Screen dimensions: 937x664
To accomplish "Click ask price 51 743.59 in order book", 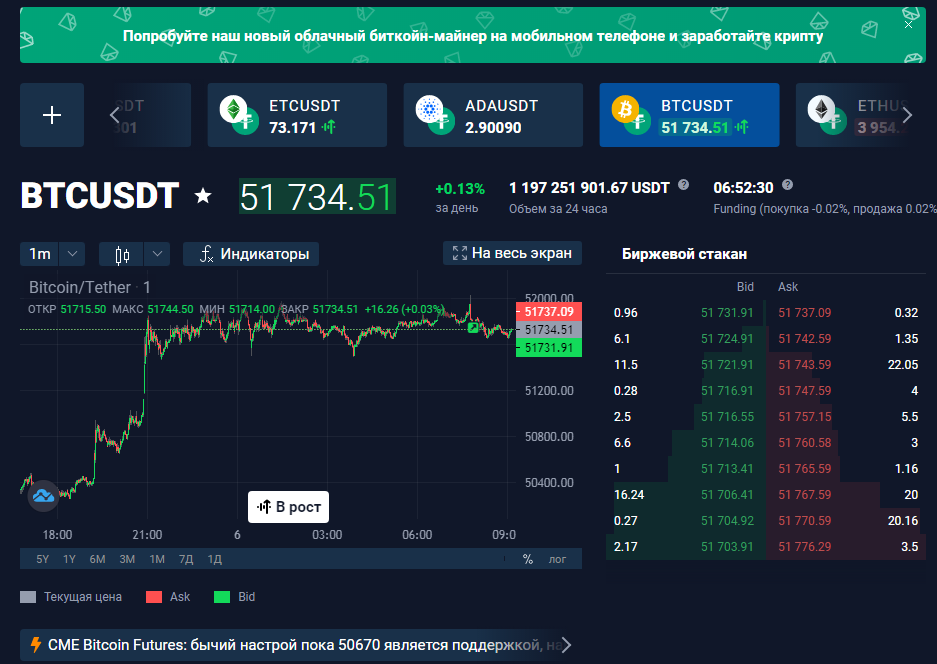I will pyautogui.click(x=804, y=365).
